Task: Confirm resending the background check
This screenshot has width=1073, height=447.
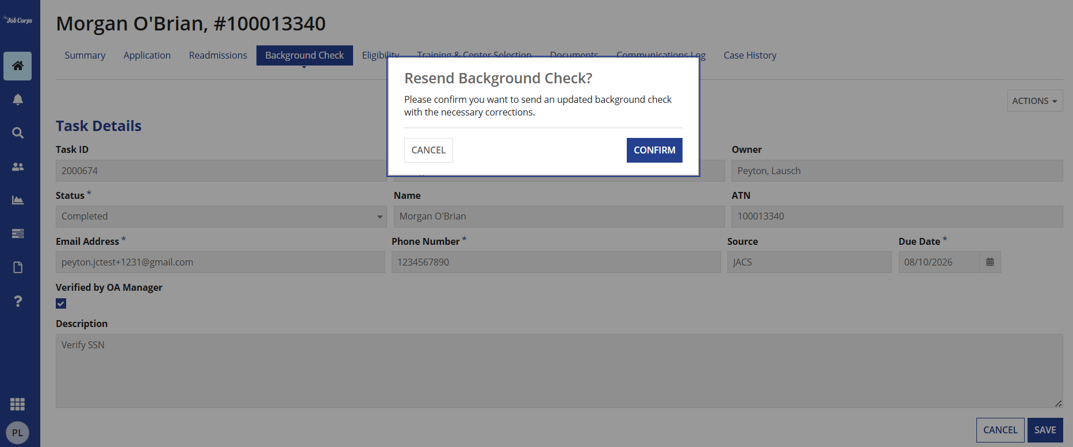Action: click(654, 150)
